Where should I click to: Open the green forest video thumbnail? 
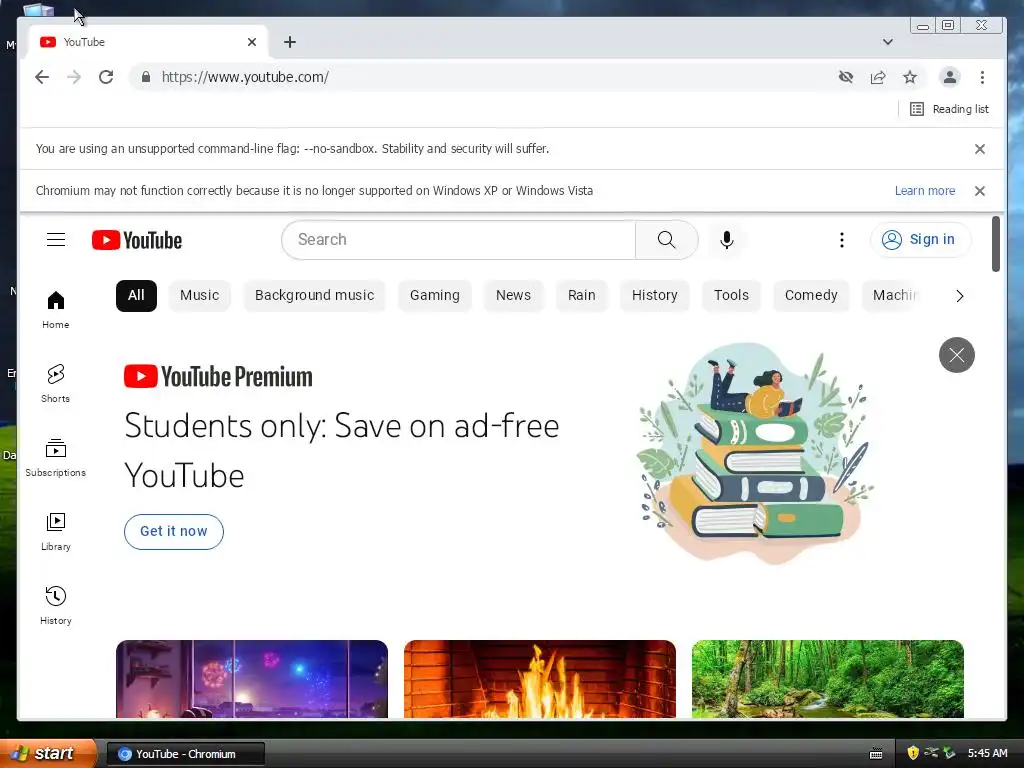coord(827,679)
